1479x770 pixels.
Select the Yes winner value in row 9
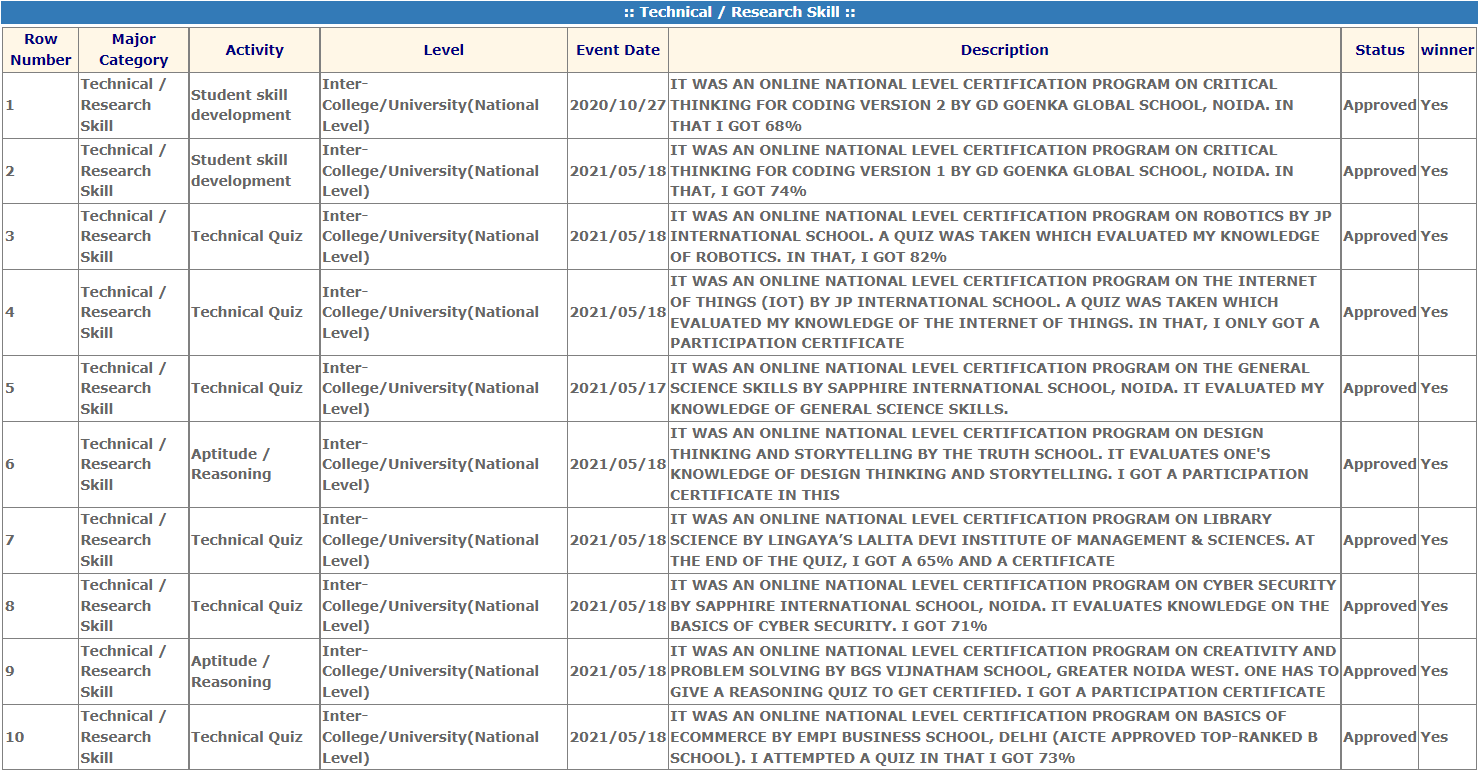click(1434, 671)
